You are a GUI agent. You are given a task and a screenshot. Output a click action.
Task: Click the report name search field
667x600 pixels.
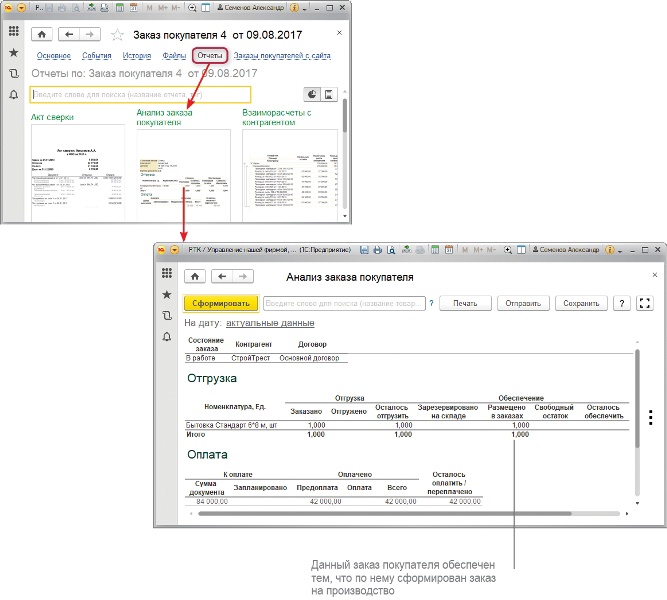coord(138,94)
